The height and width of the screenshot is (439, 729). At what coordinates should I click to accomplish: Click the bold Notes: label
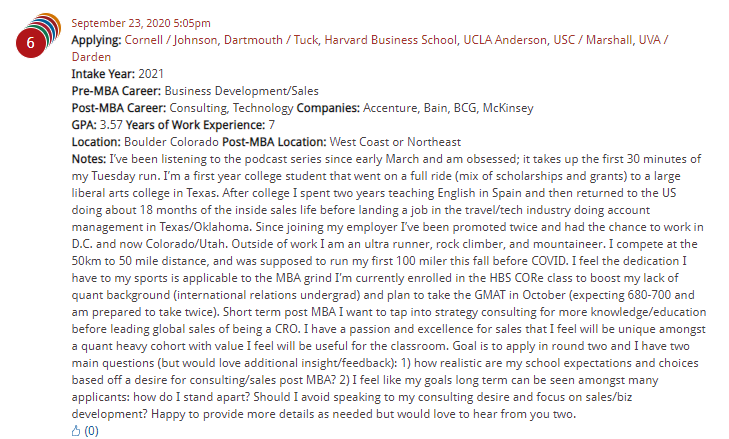(89, 159)
